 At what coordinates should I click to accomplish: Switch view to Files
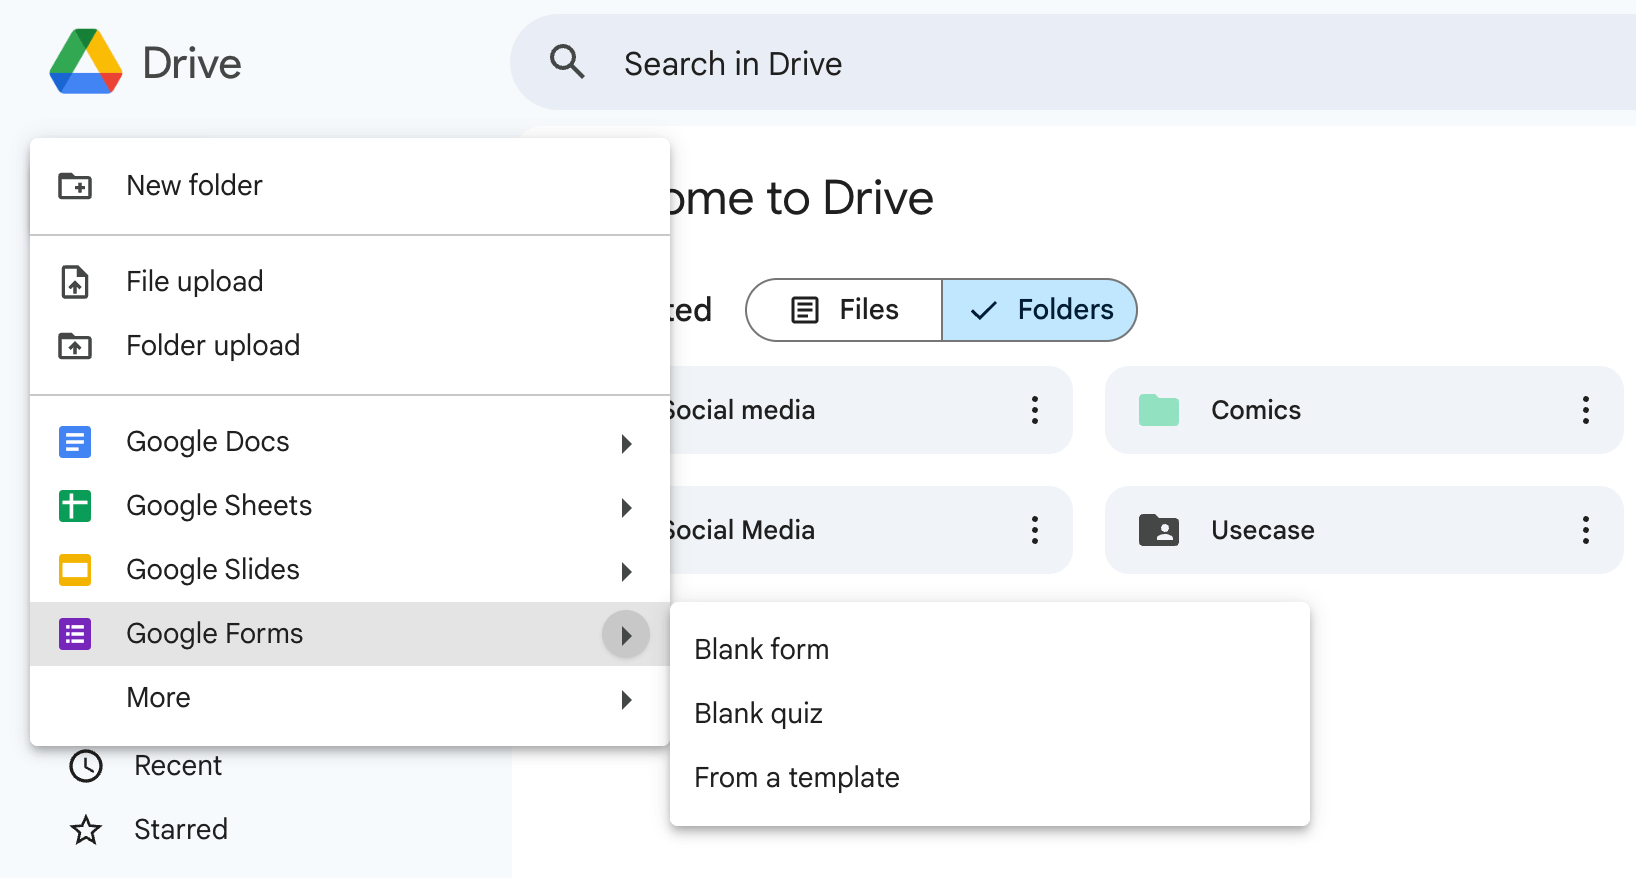(844, 310)
